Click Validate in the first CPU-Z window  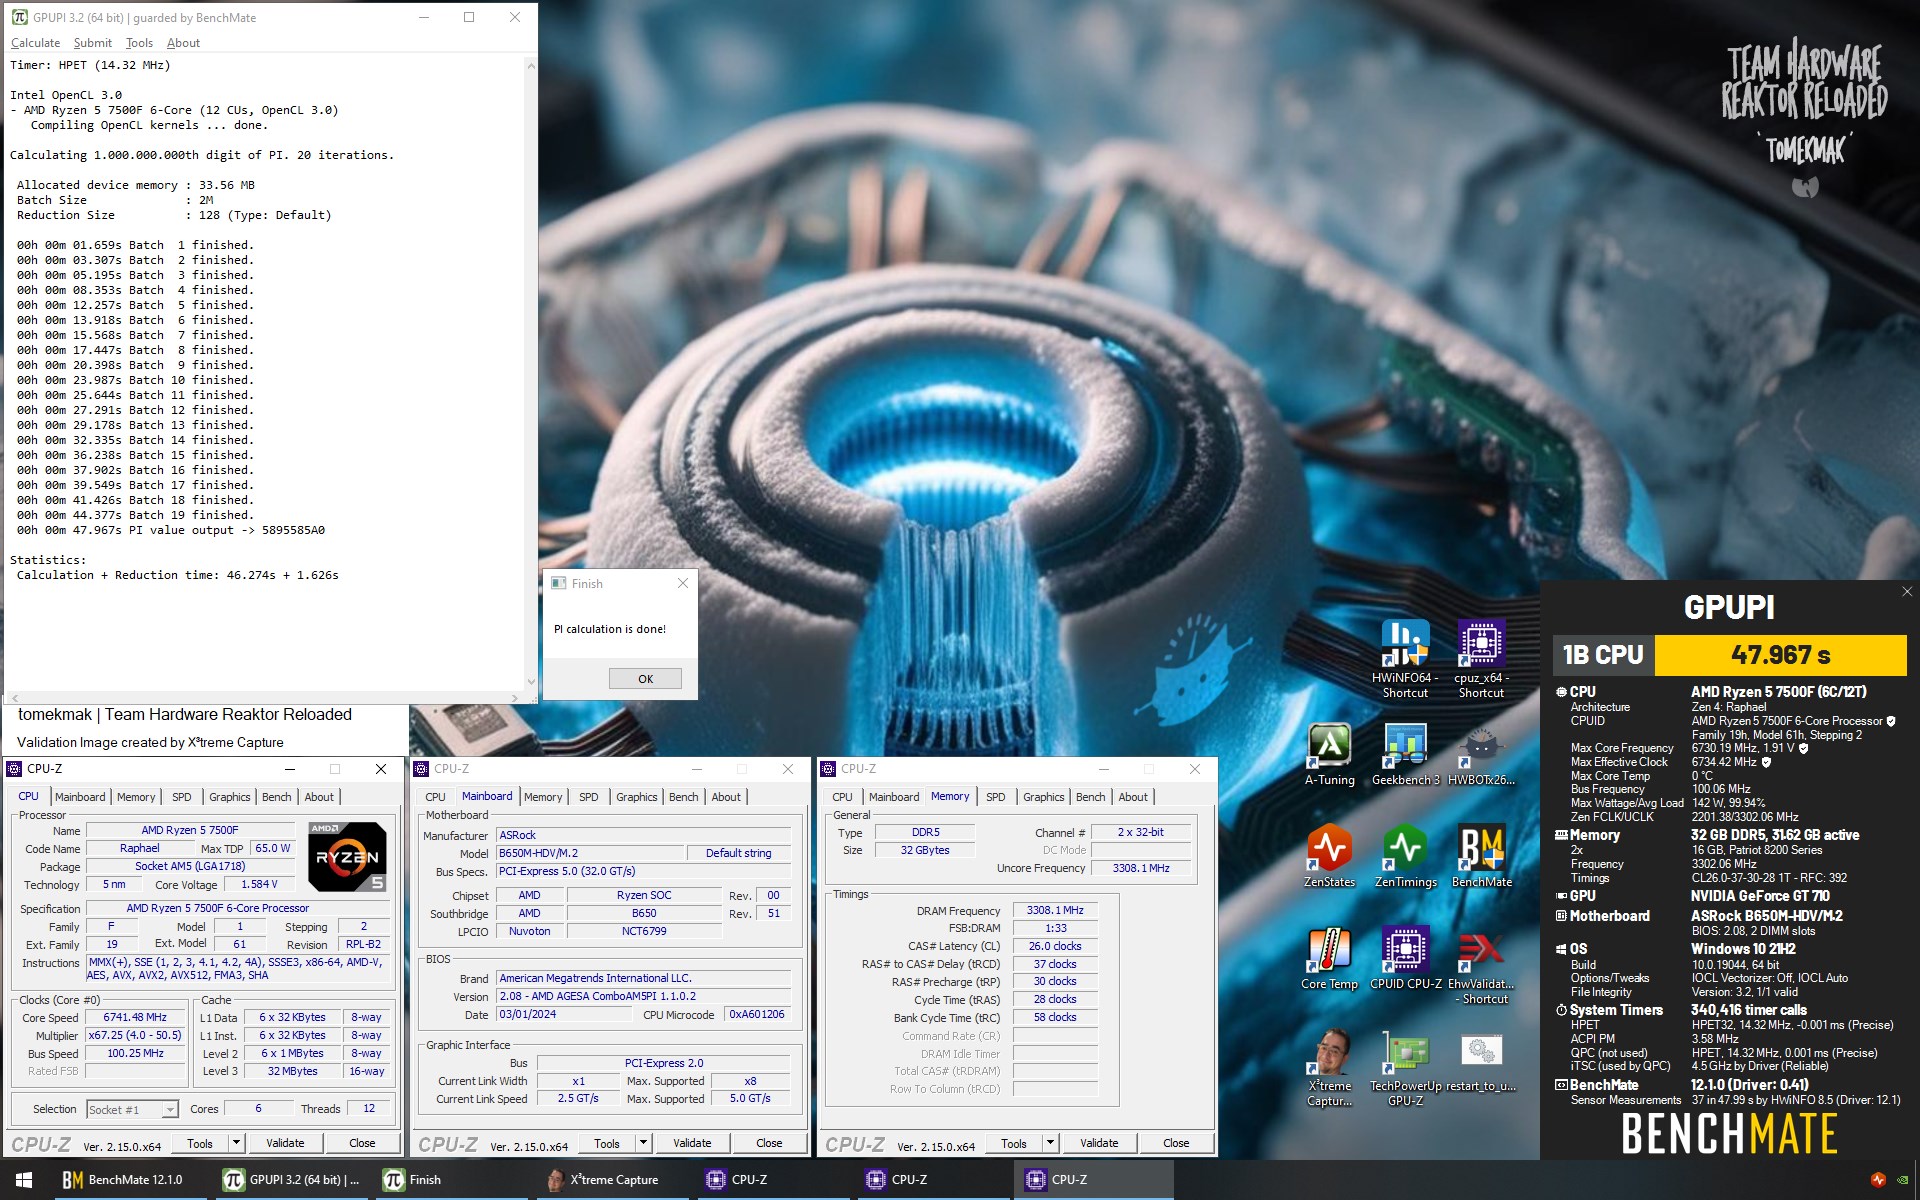[x=285, y=1143]
